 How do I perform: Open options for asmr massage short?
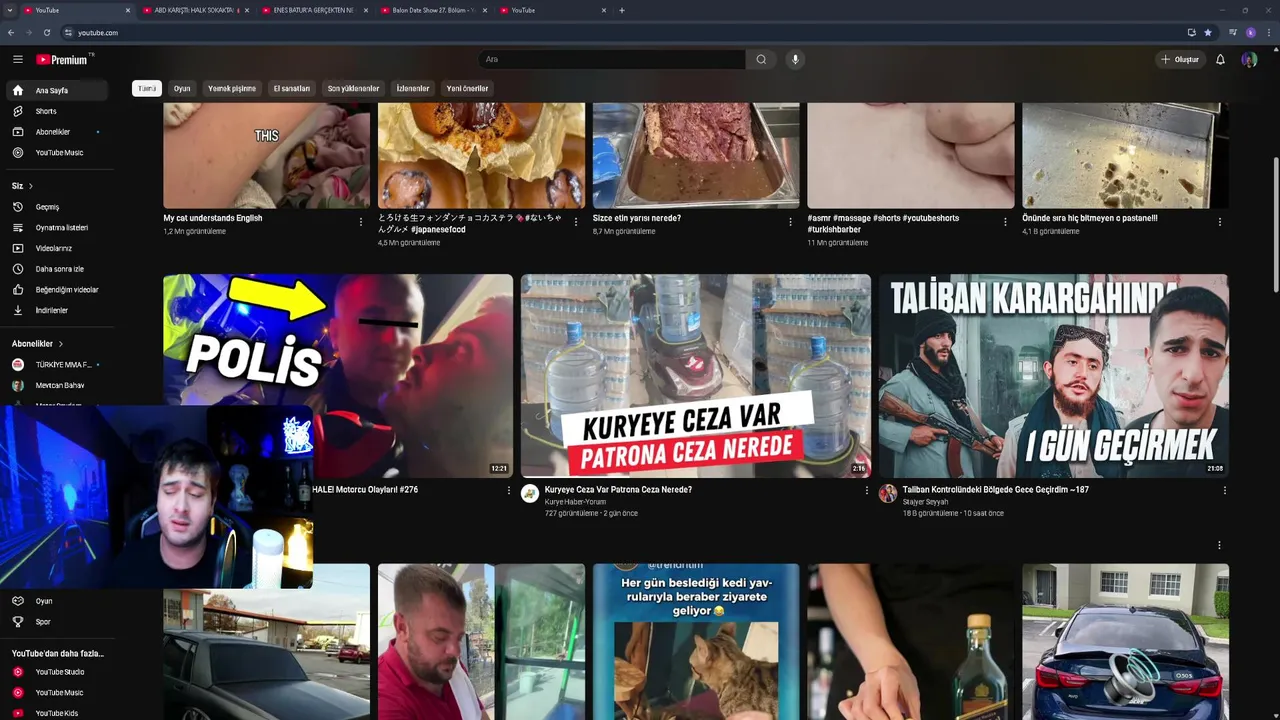[1005, 222]
